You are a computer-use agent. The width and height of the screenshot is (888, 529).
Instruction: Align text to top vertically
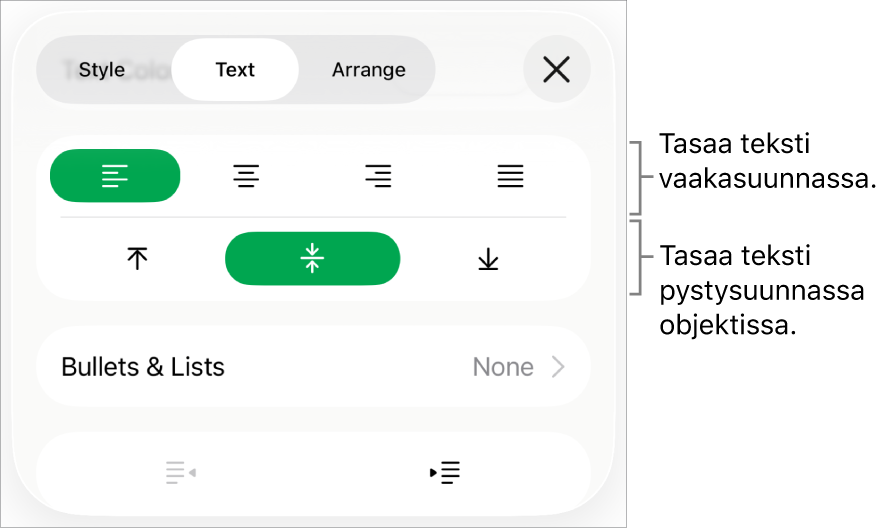(137, 259)
